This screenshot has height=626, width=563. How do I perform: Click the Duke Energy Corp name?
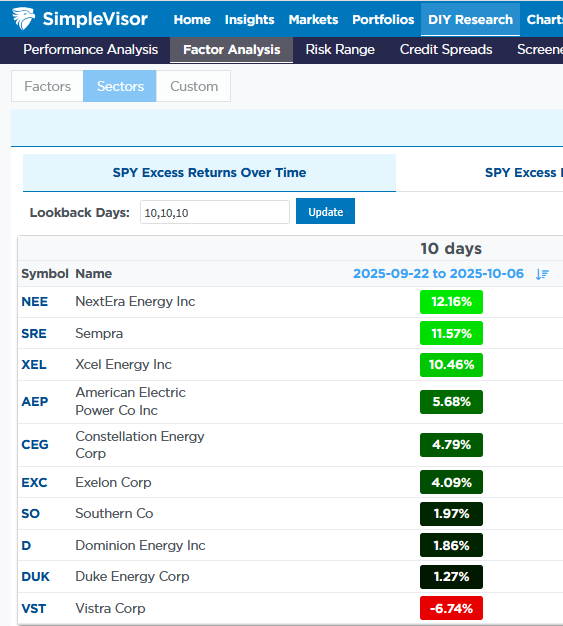(x=133, y=577)
